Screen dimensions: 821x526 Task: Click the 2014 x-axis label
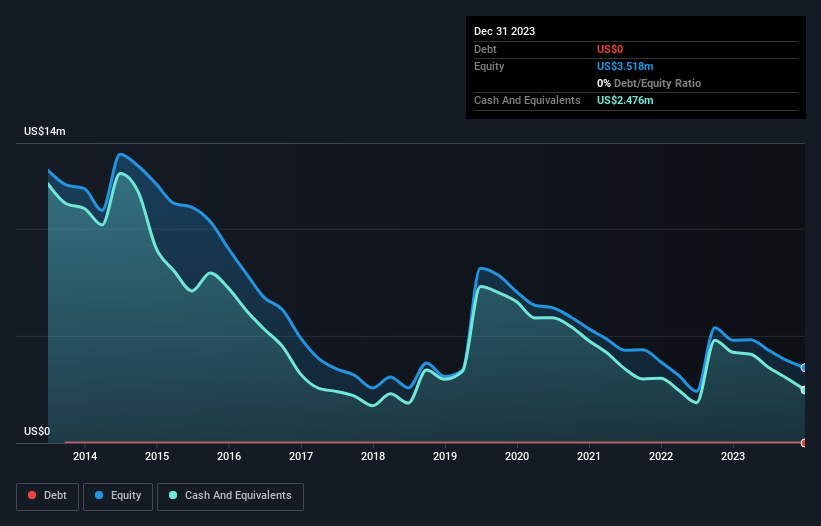[x=85, y=456]
